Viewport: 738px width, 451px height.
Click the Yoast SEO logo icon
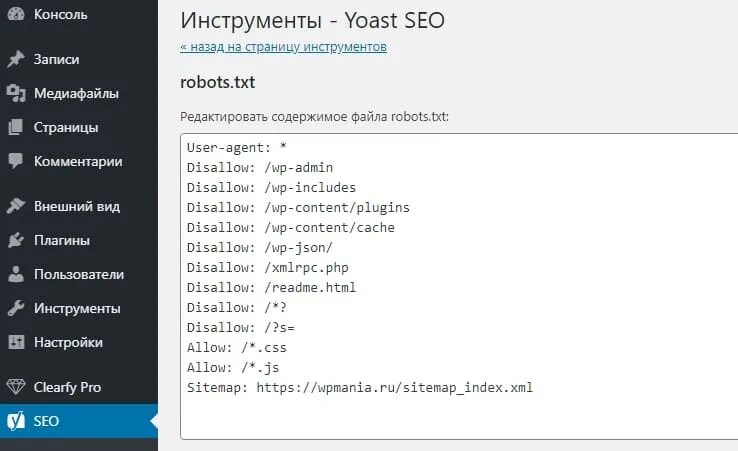(x=15, y=421)
